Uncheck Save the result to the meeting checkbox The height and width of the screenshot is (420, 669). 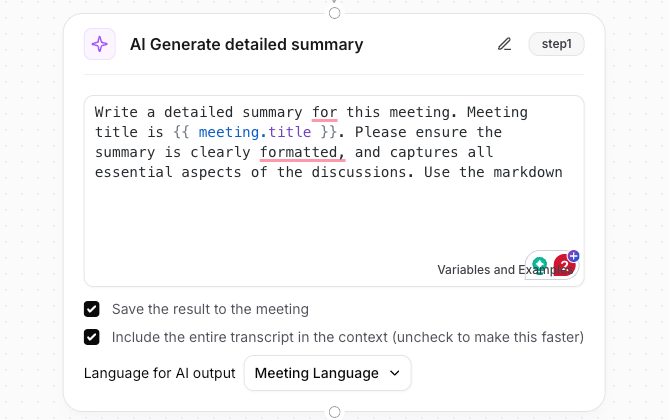(x=92, y=309)
